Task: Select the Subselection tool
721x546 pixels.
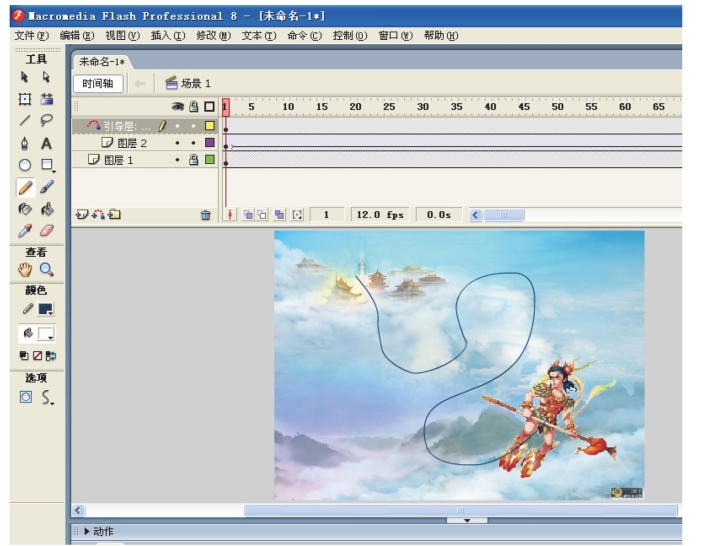Action: 46,77
